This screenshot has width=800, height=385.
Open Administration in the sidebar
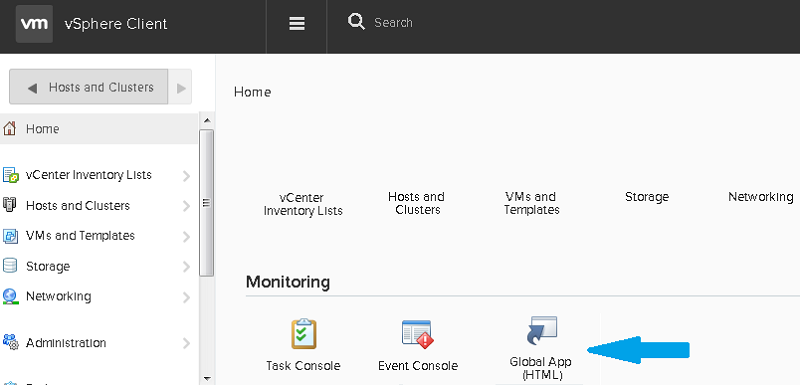[x=66, y=343]
